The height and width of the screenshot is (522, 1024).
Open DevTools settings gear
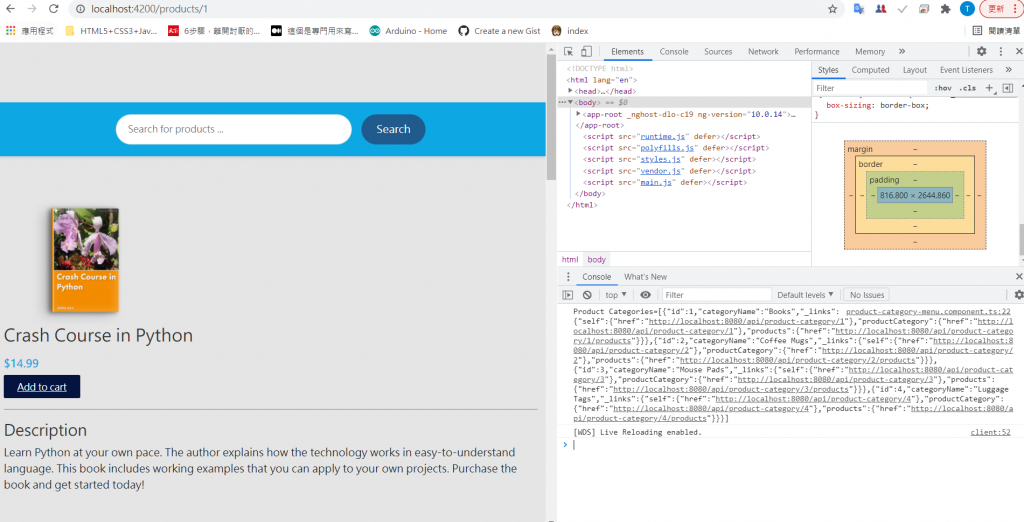982,52
